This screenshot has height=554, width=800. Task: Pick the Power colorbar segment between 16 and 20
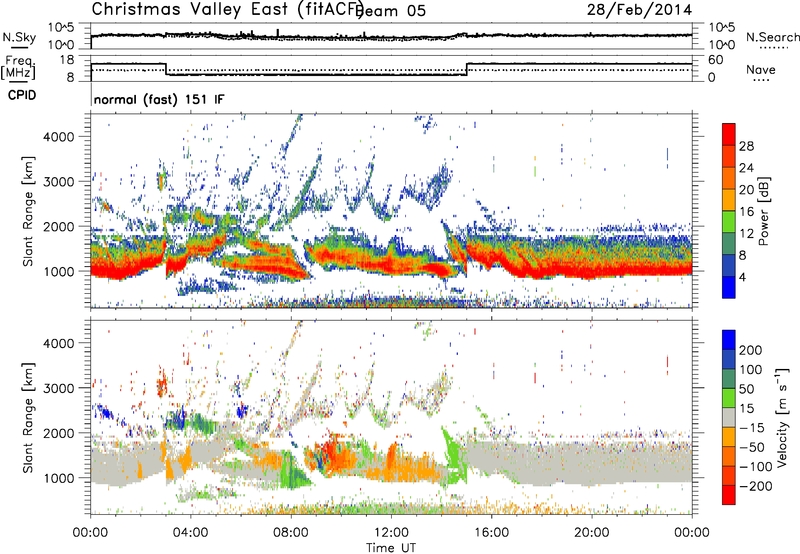click(x=729, y=200)
